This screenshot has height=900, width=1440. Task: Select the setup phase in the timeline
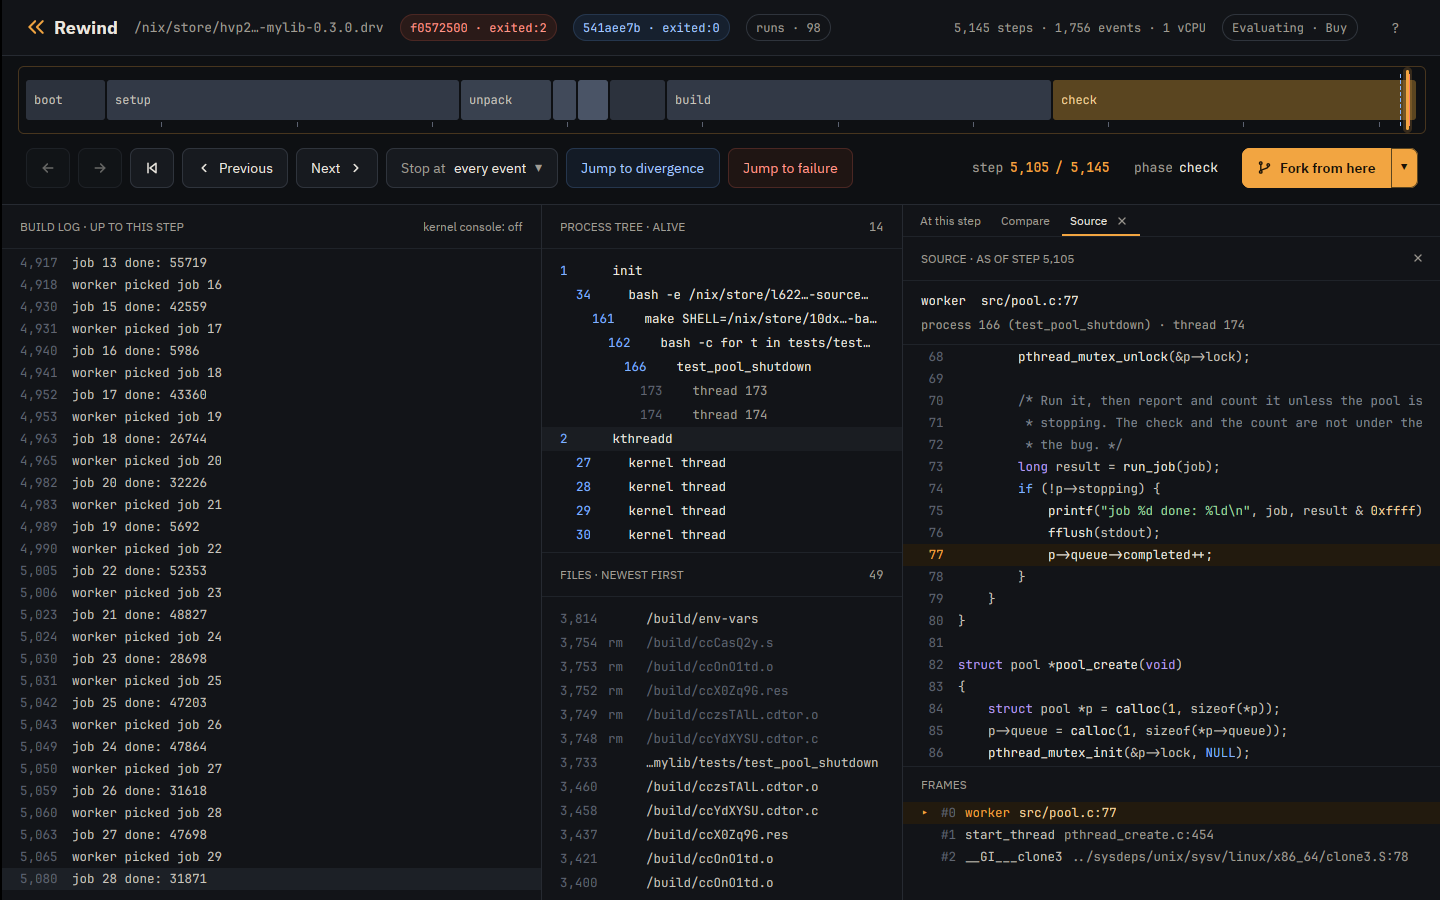pyautogui.click(x=282, y=100)
